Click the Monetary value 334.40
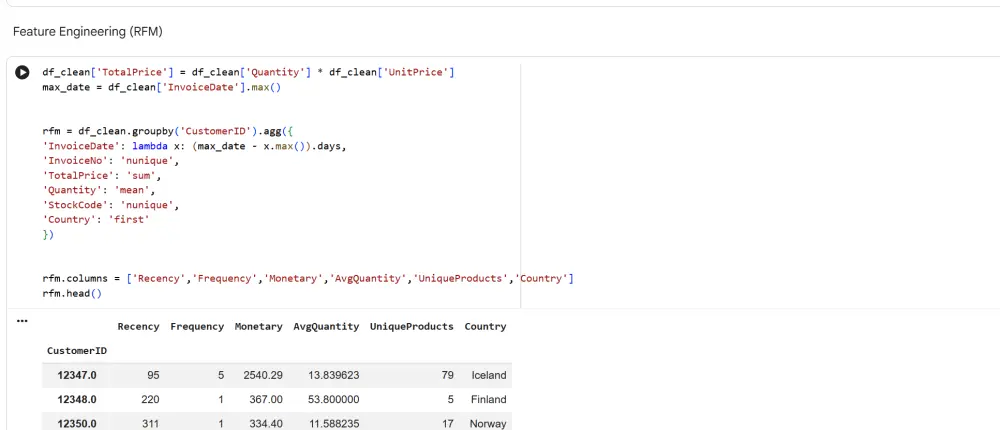Viewport: 1000px width, 430px height. click(268, 424)
